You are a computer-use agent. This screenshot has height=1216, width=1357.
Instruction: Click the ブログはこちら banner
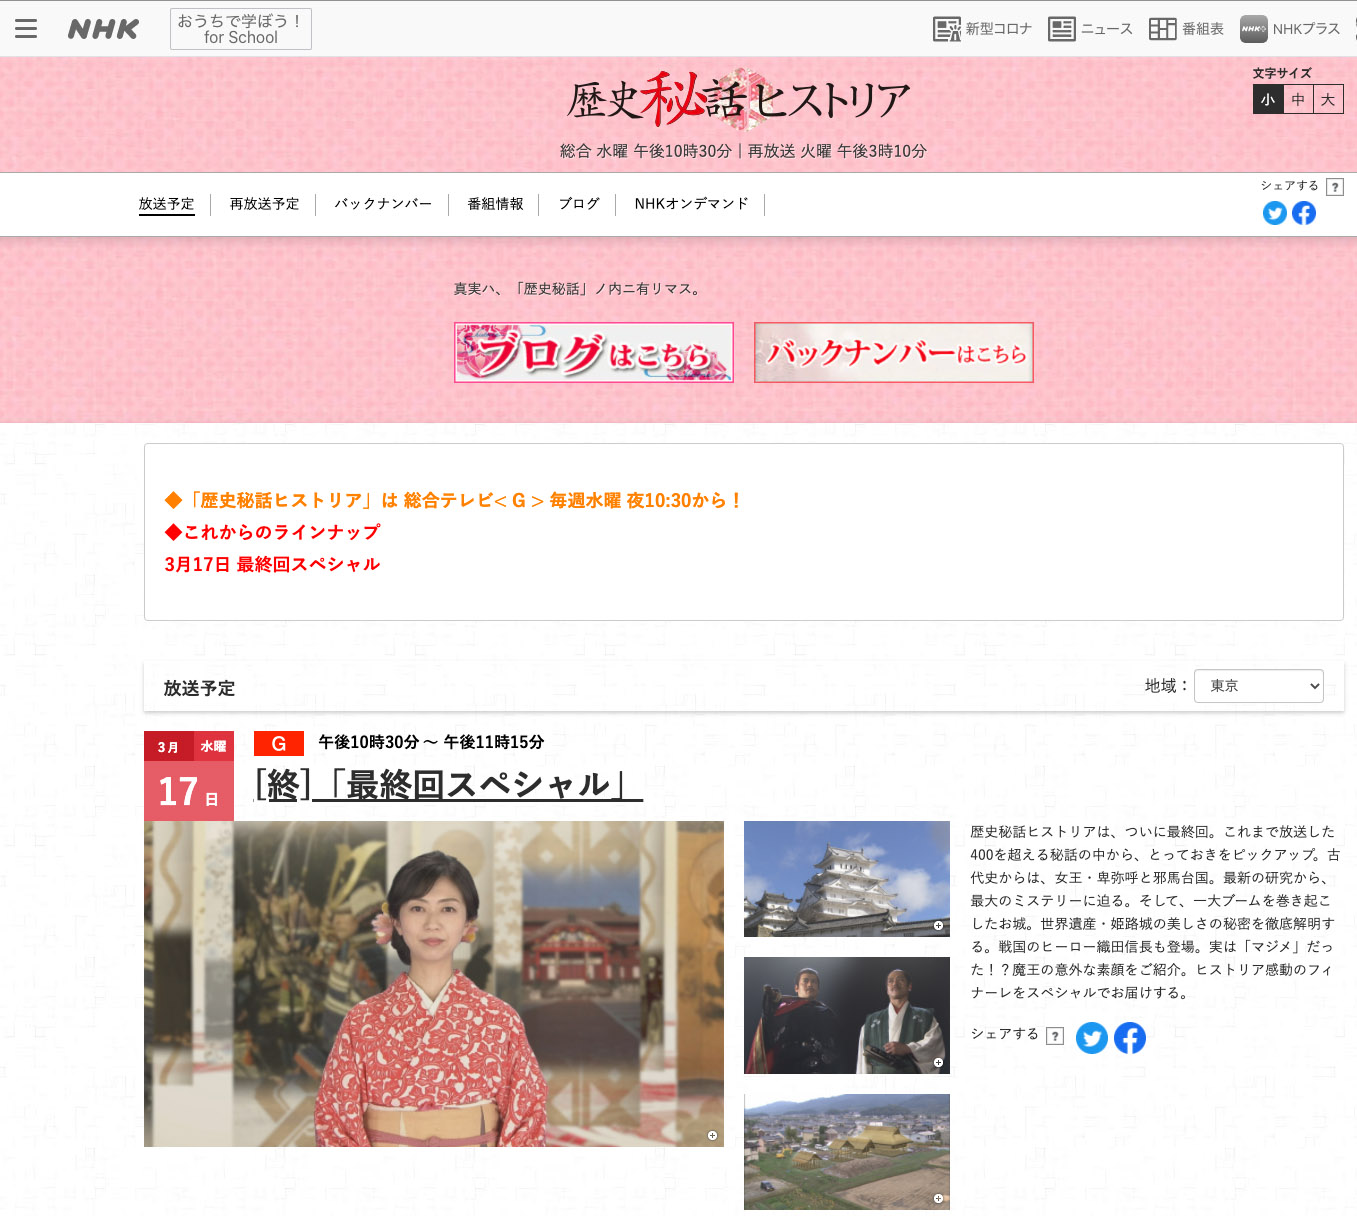(593, 352)
